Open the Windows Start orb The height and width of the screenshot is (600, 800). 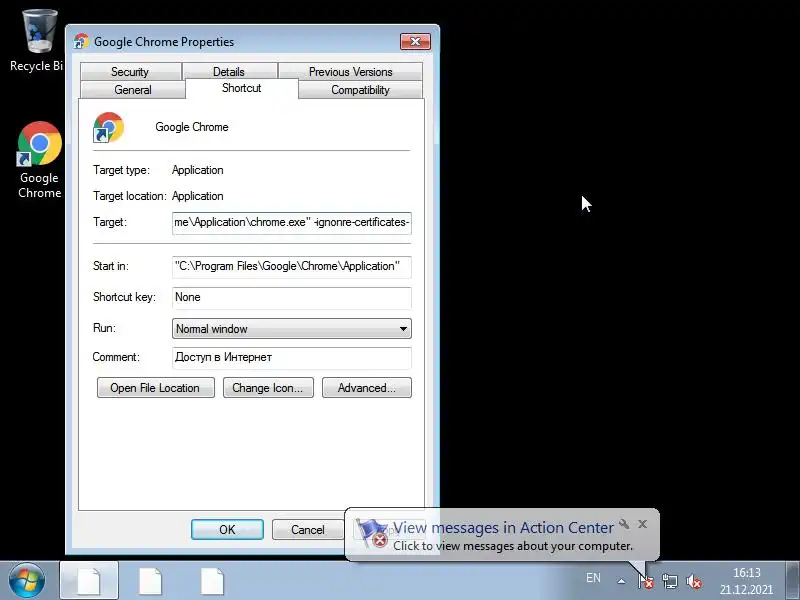click(x=27, y=581)
